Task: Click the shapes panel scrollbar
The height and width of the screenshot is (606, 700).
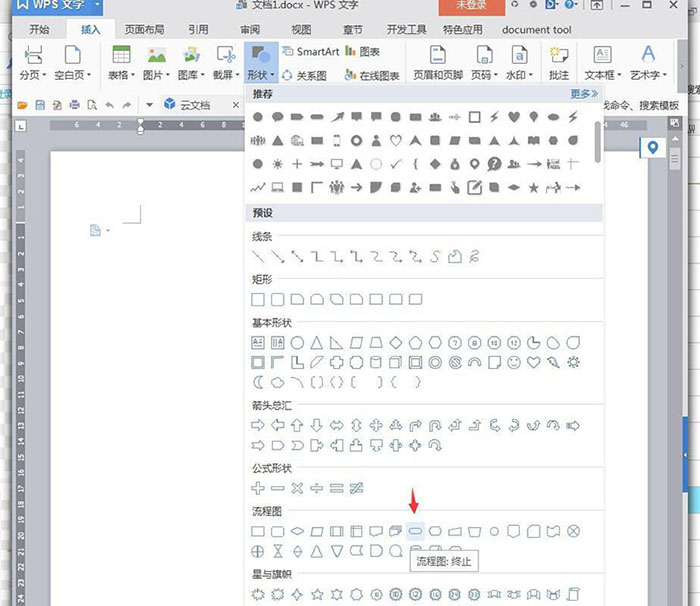Action: pos(598,142)
